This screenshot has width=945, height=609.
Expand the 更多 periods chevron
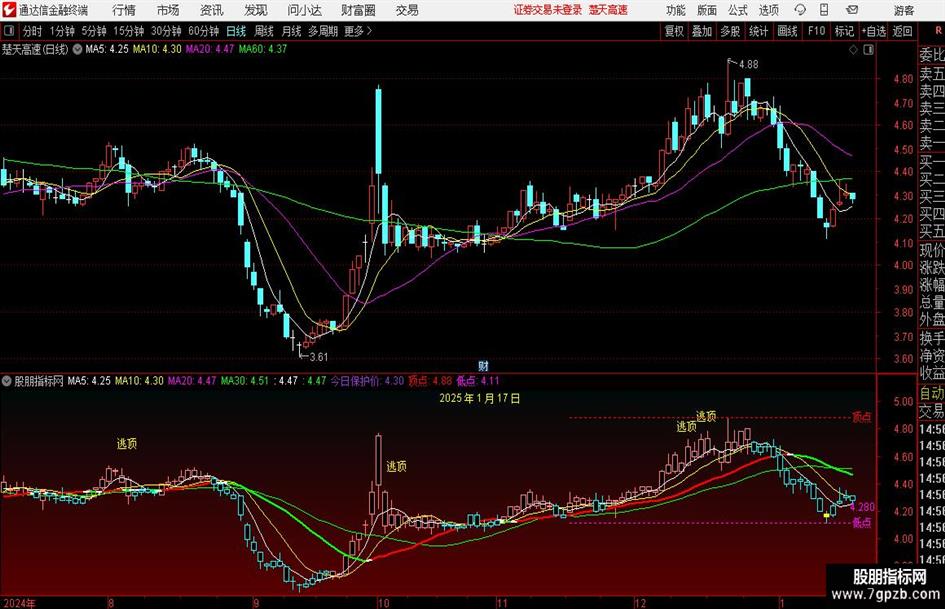click(x=369, y=31)
